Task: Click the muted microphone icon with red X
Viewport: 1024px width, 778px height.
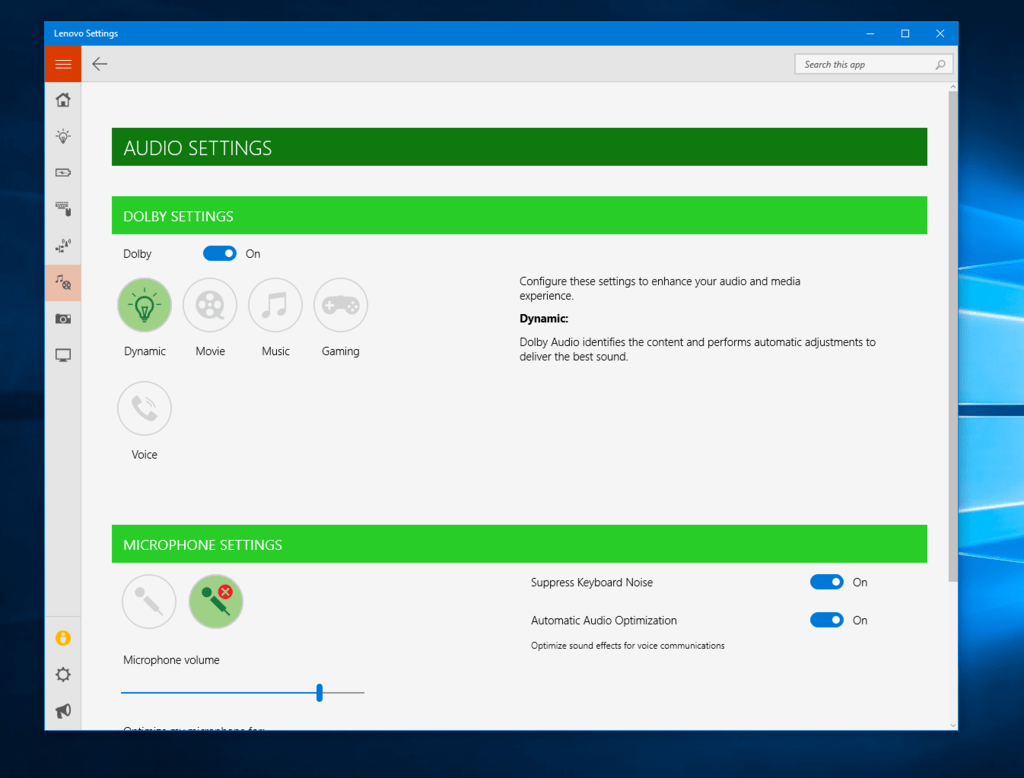Action: click(216, 602)
